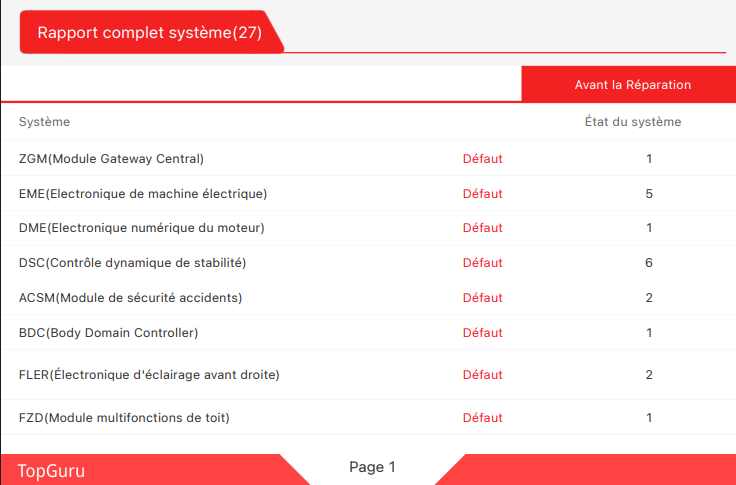Viewport: 736px width, 485px height.
Task: Select FZD Module multifonctions de toit
Action: click(x=124, y=418)
